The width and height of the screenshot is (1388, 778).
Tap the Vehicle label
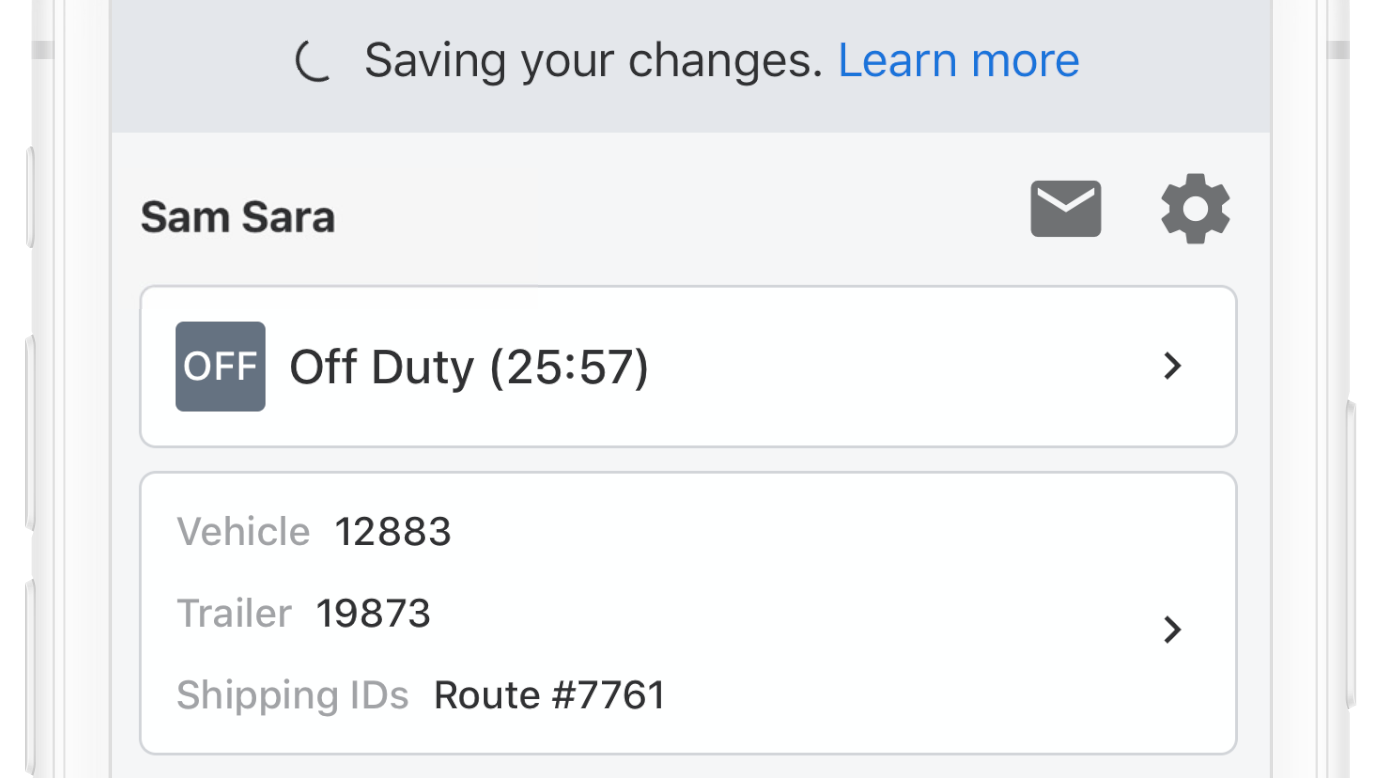[x=243, y=532]
